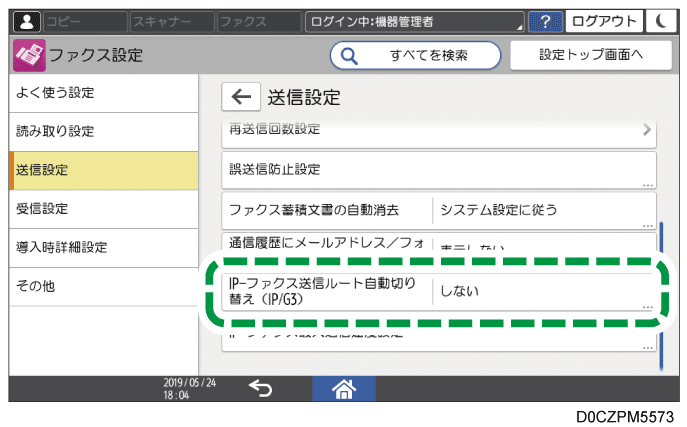Open the スキャナー function tab

click(x=172, y=21)
